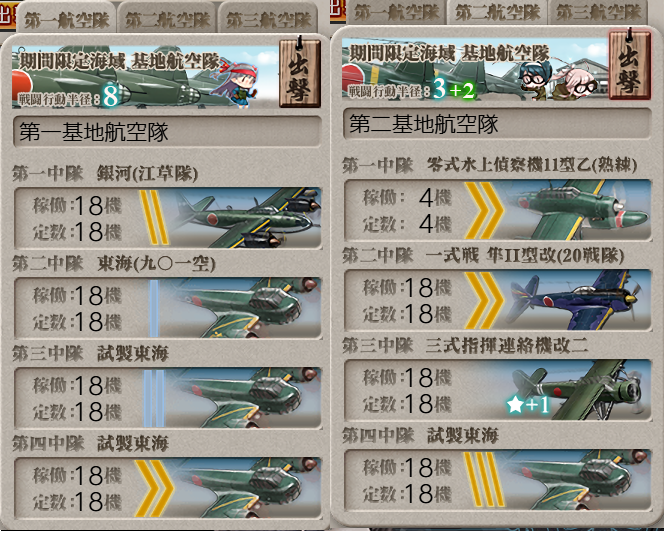Click the double-chevron proficiency mark on 隼II型改
664x535 pixels.
pyautogui.click(x=484, y=300)
